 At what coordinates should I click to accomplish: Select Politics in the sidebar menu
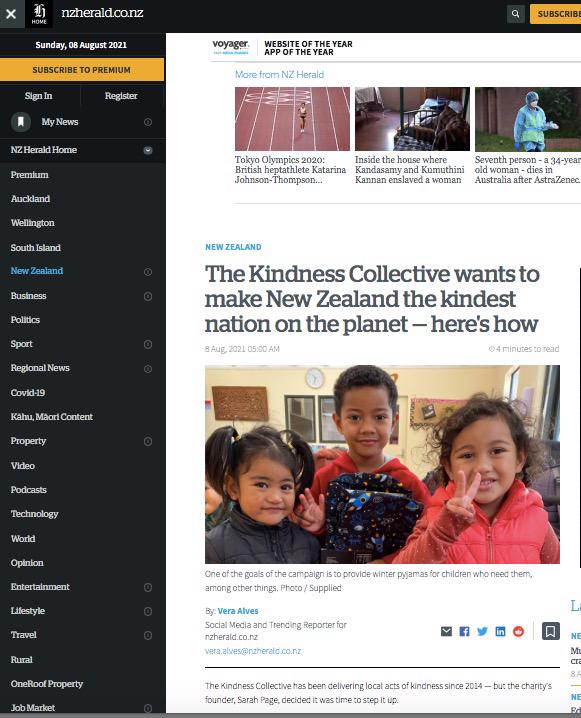25,320
